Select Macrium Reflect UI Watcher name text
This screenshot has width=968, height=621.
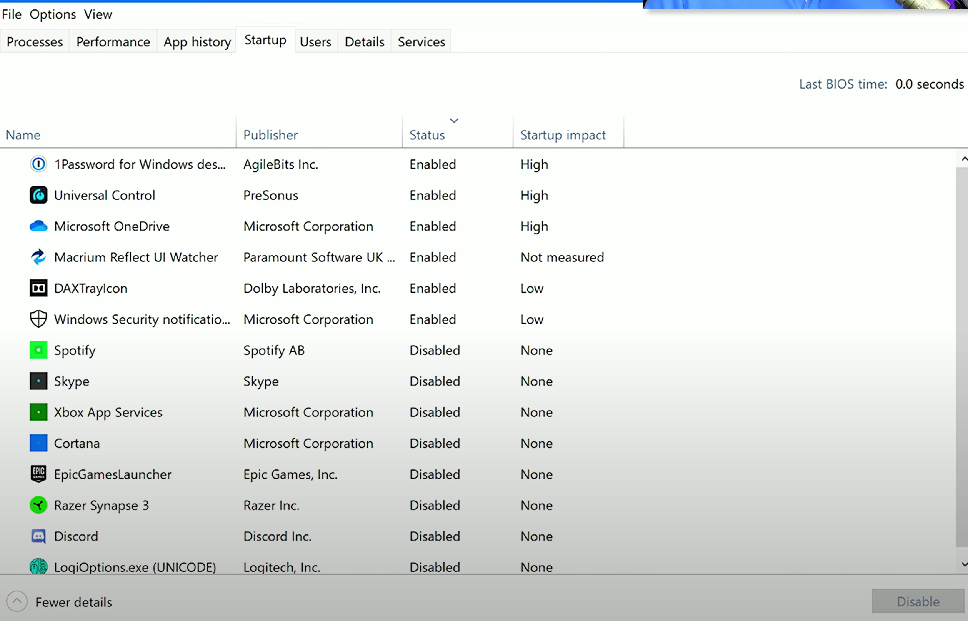136,257
